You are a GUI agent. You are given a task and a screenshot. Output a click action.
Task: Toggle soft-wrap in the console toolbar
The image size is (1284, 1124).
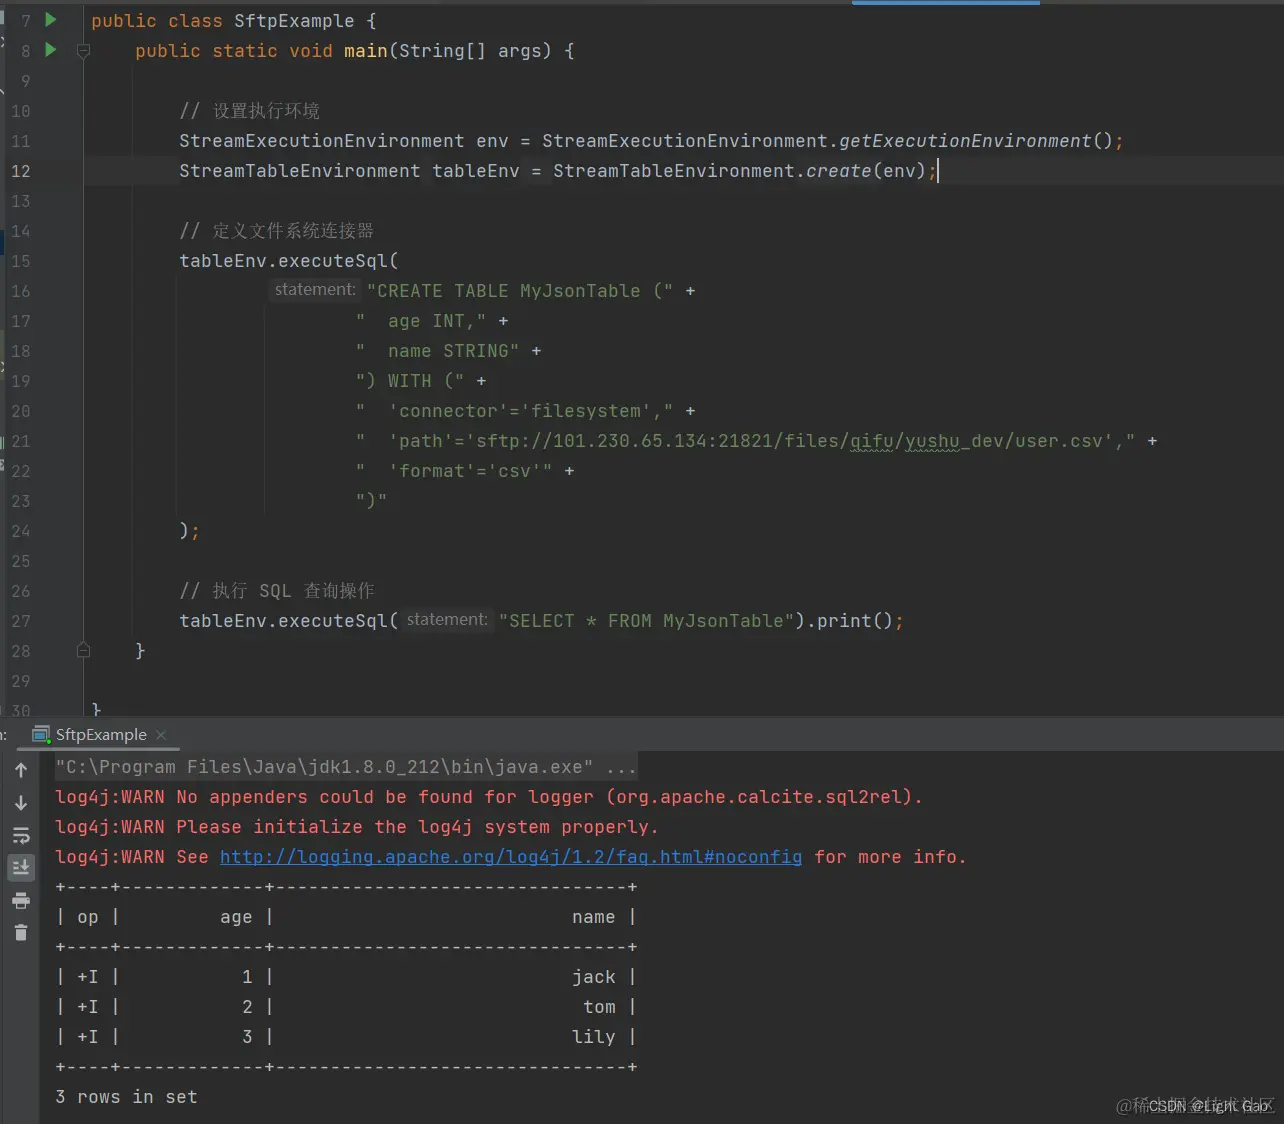pyautogui.click(x=21, y=836)
